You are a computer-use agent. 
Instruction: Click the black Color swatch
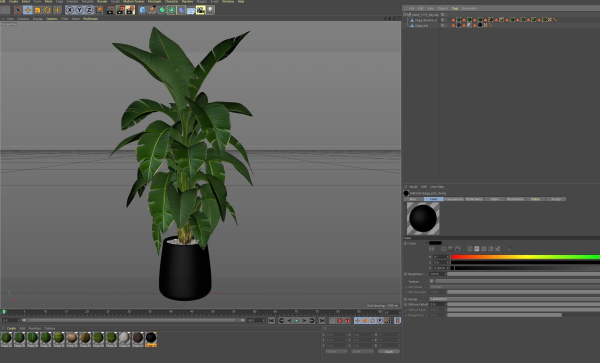click(435, 243)
